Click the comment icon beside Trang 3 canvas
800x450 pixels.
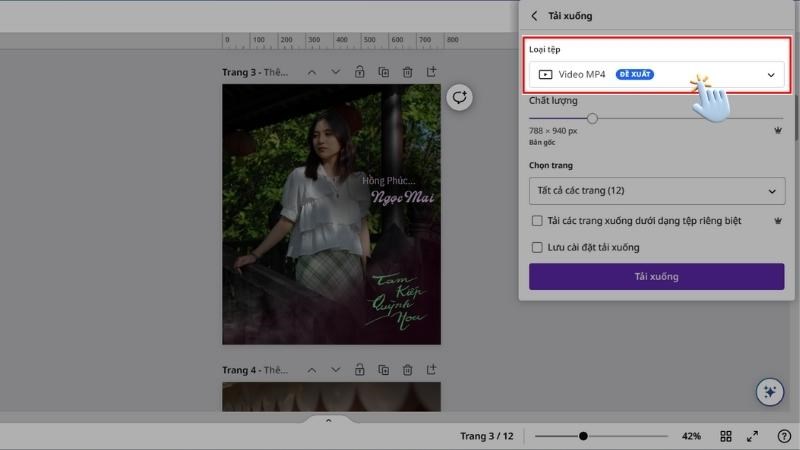(x=459, y=97)
